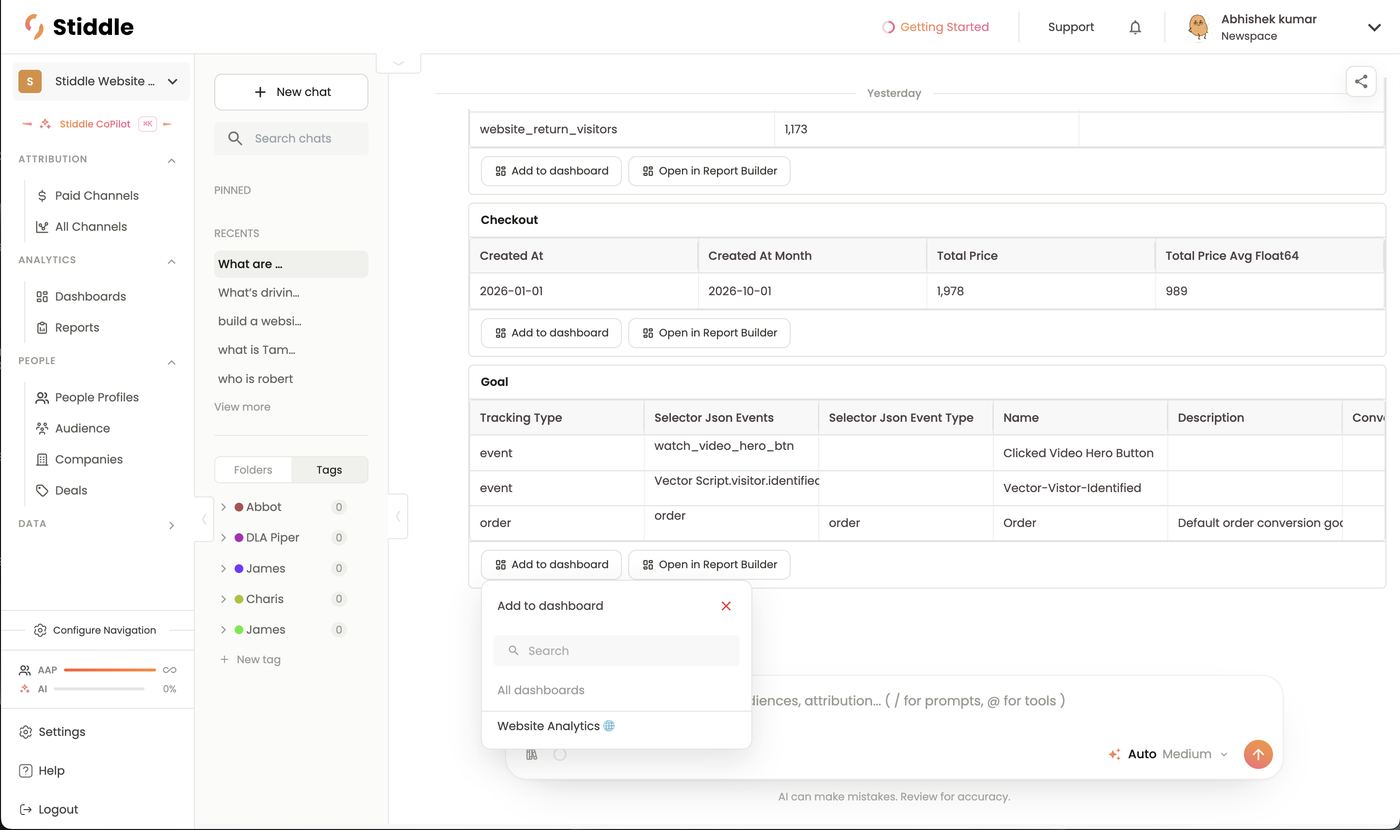Click the website_return_visitors cell
This screenshot has width=1400, height=830.
[621, 129]
